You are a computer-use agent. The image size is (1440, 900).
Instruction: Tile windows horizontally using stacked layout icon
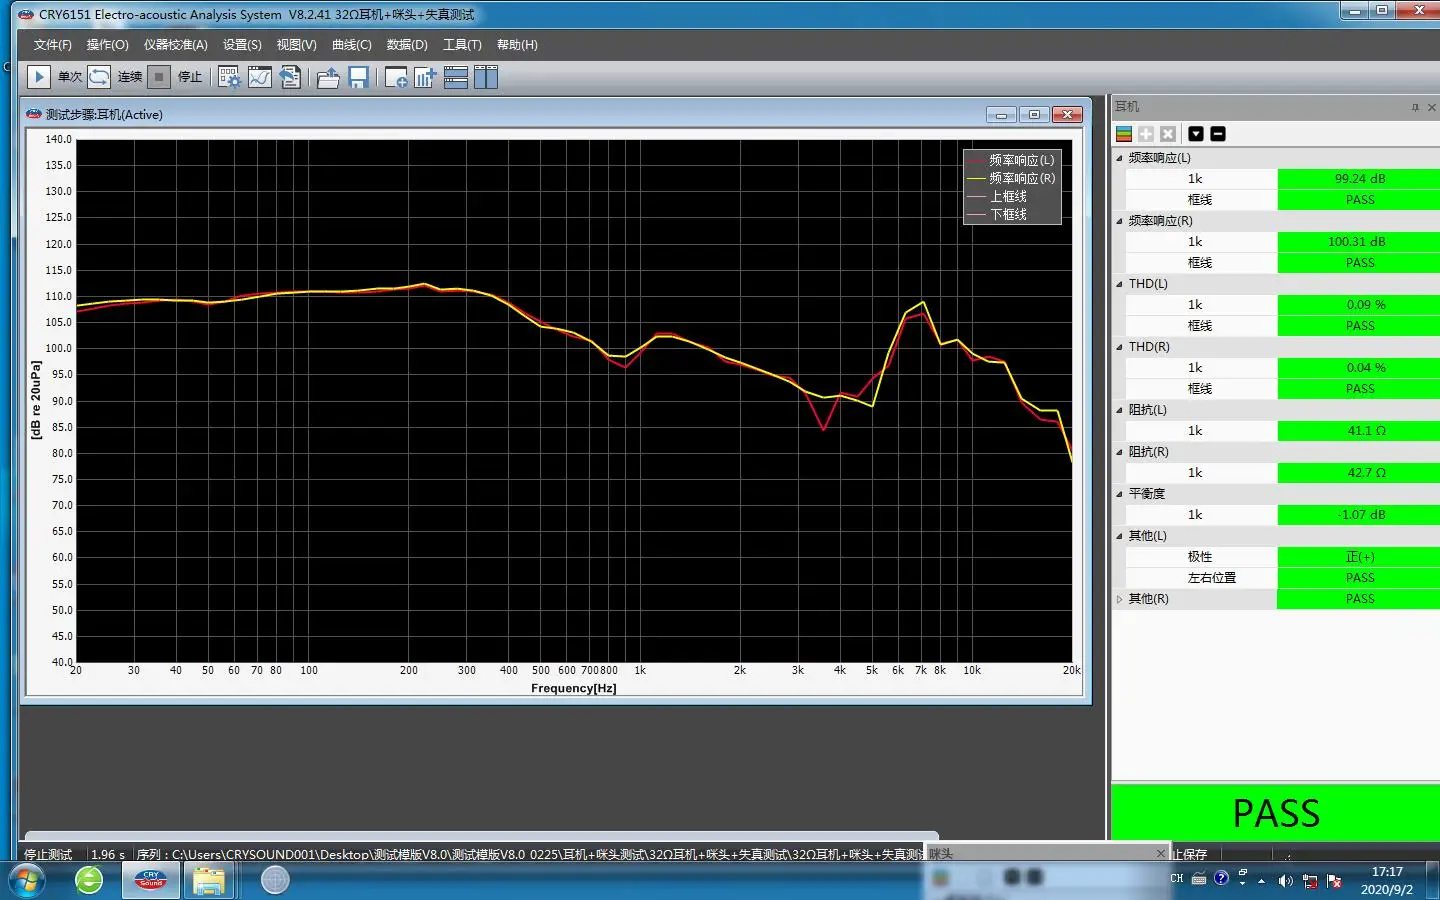(456, 77)
